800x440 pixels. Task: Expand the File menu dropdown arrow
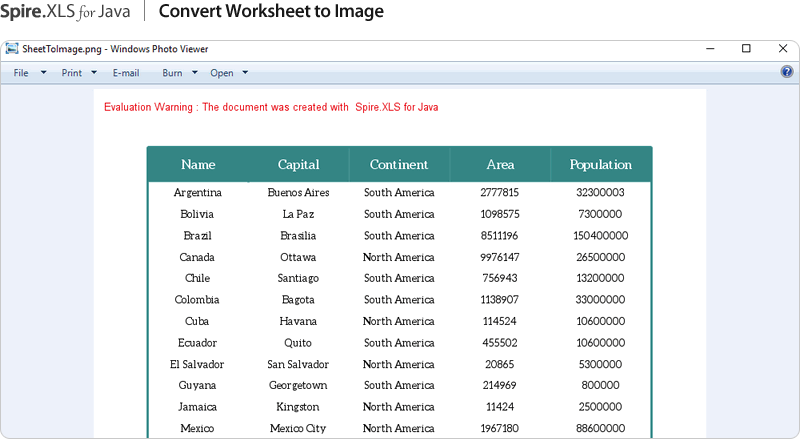coord(43,73)
